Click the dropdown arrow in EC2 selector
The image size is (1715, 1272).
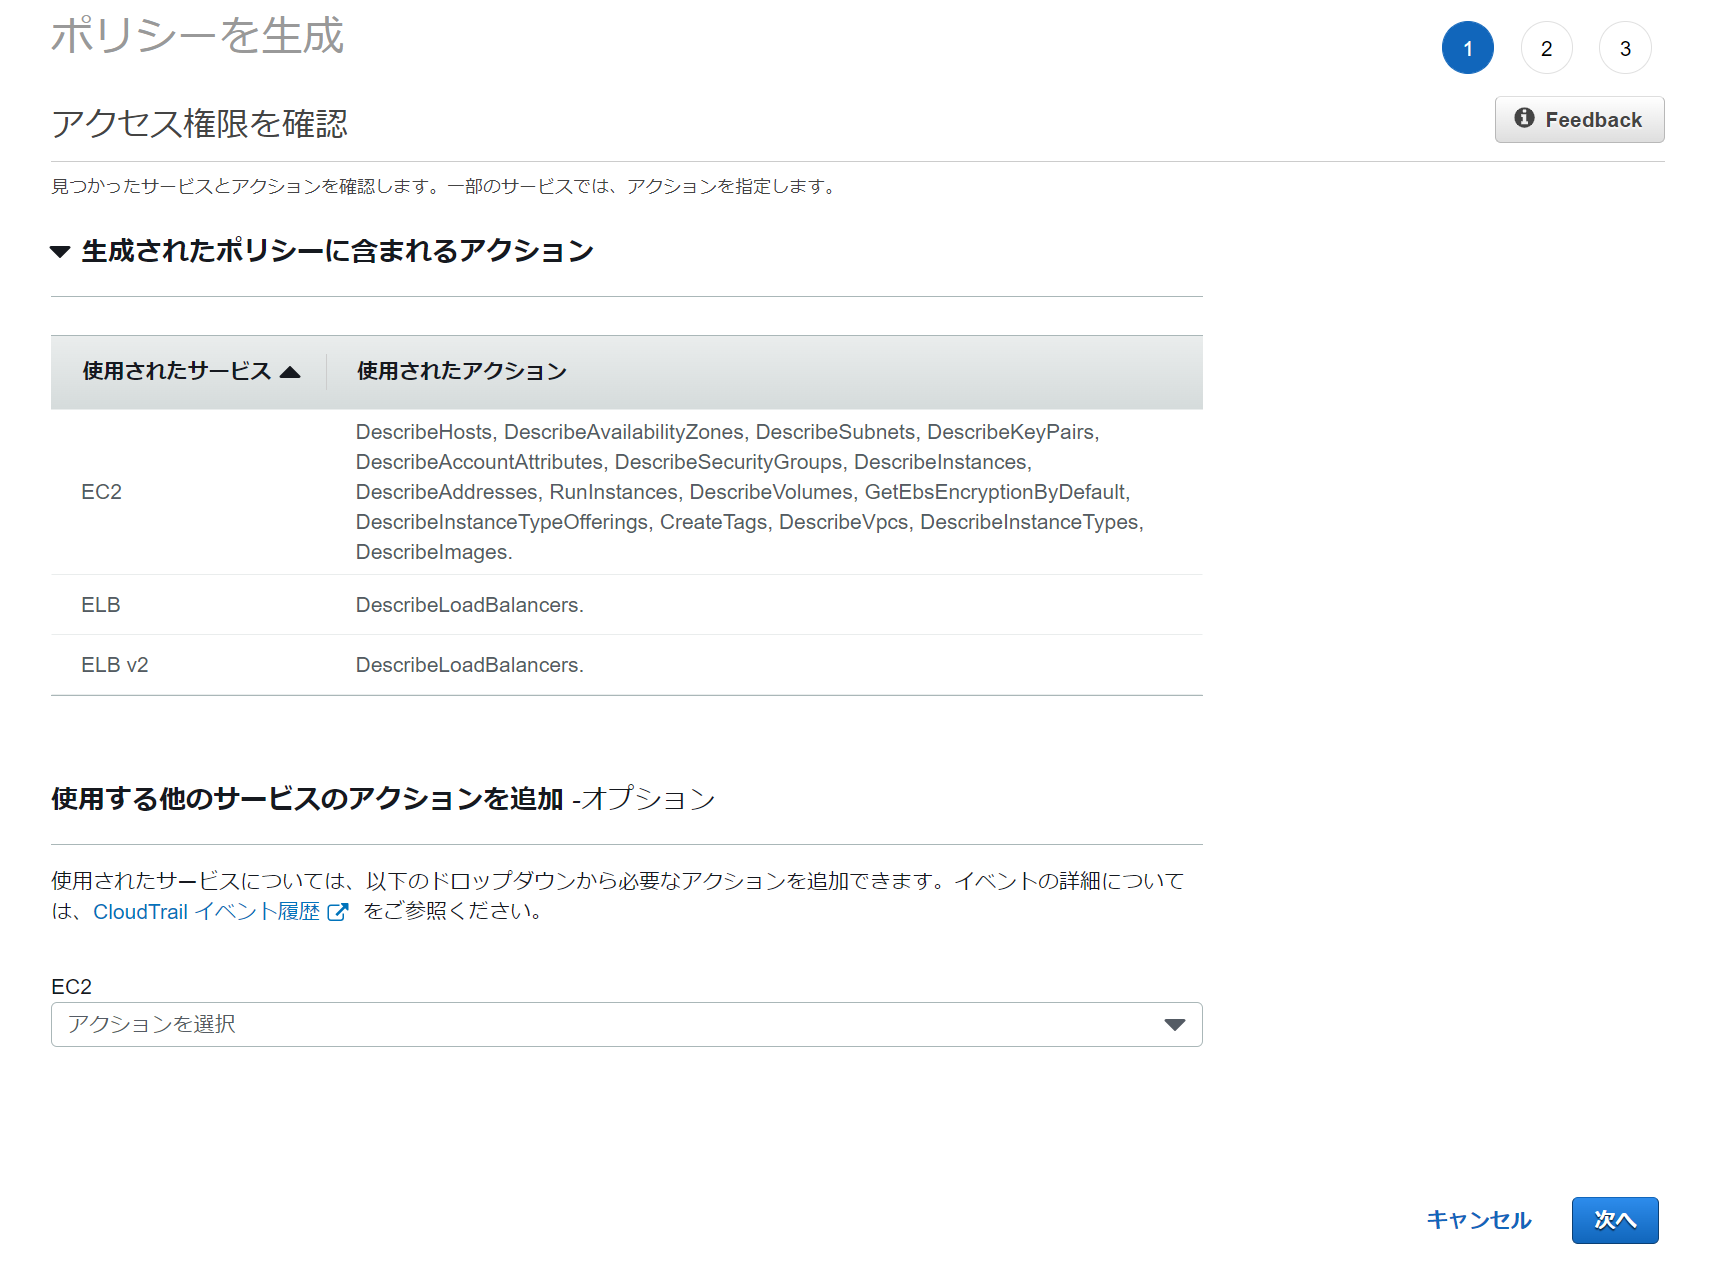[1175, 1025]
